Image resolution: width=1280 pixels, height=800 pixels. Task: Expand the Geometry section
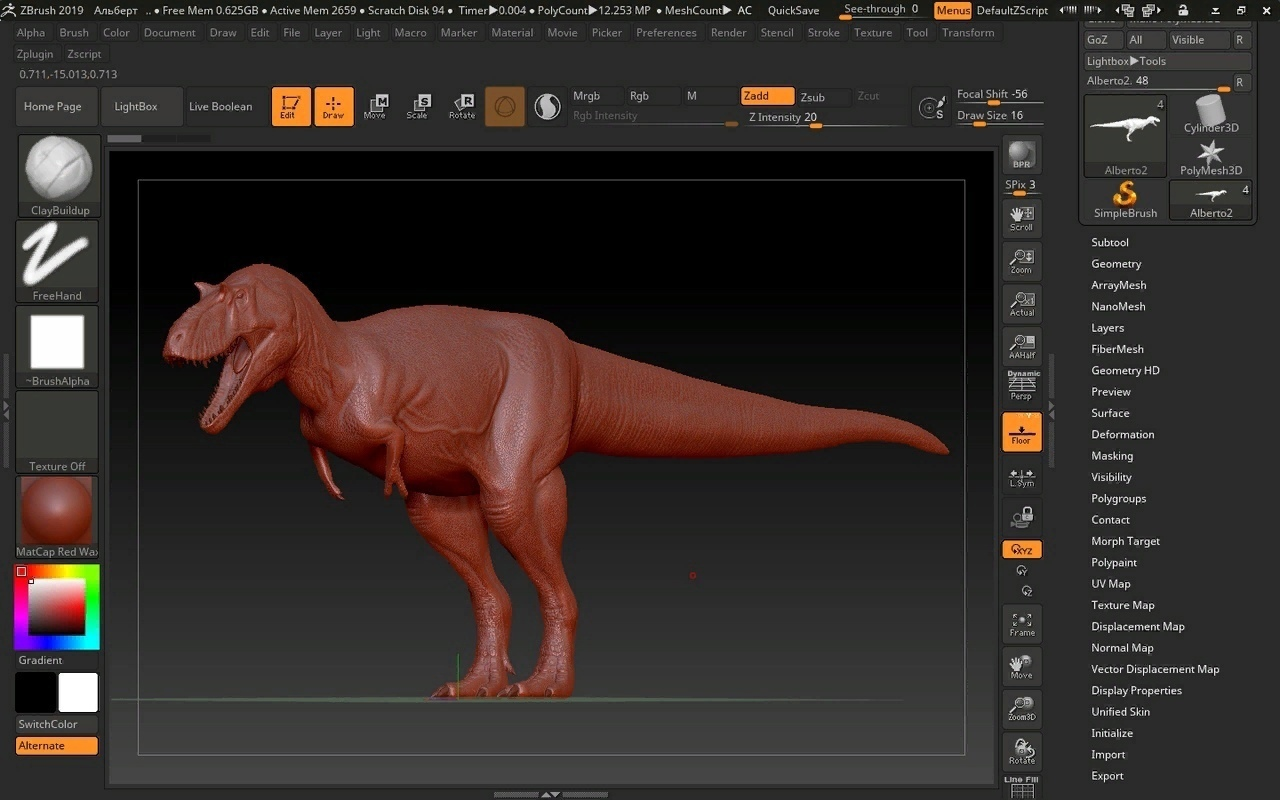1116,263
